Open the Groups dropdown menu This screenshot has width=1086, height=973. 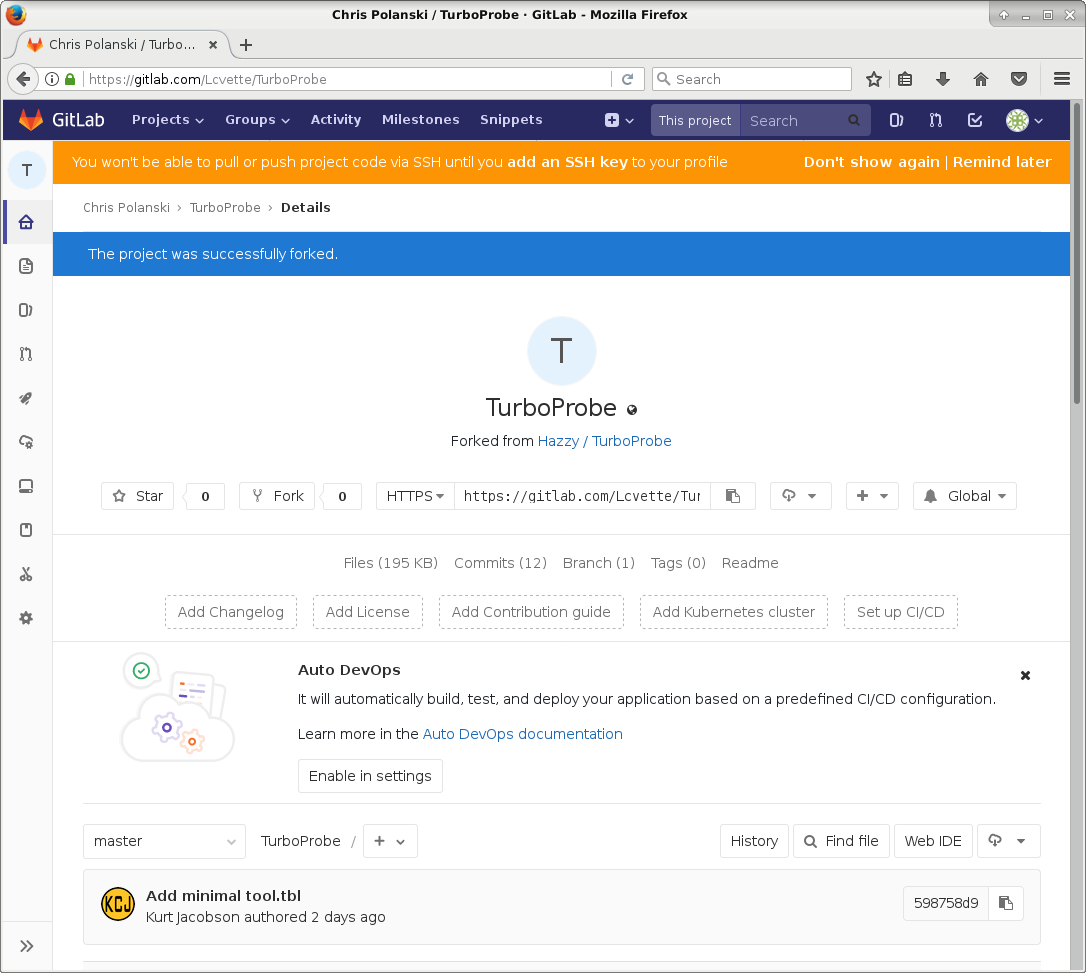pyautogui.click(x=257, y=120)
